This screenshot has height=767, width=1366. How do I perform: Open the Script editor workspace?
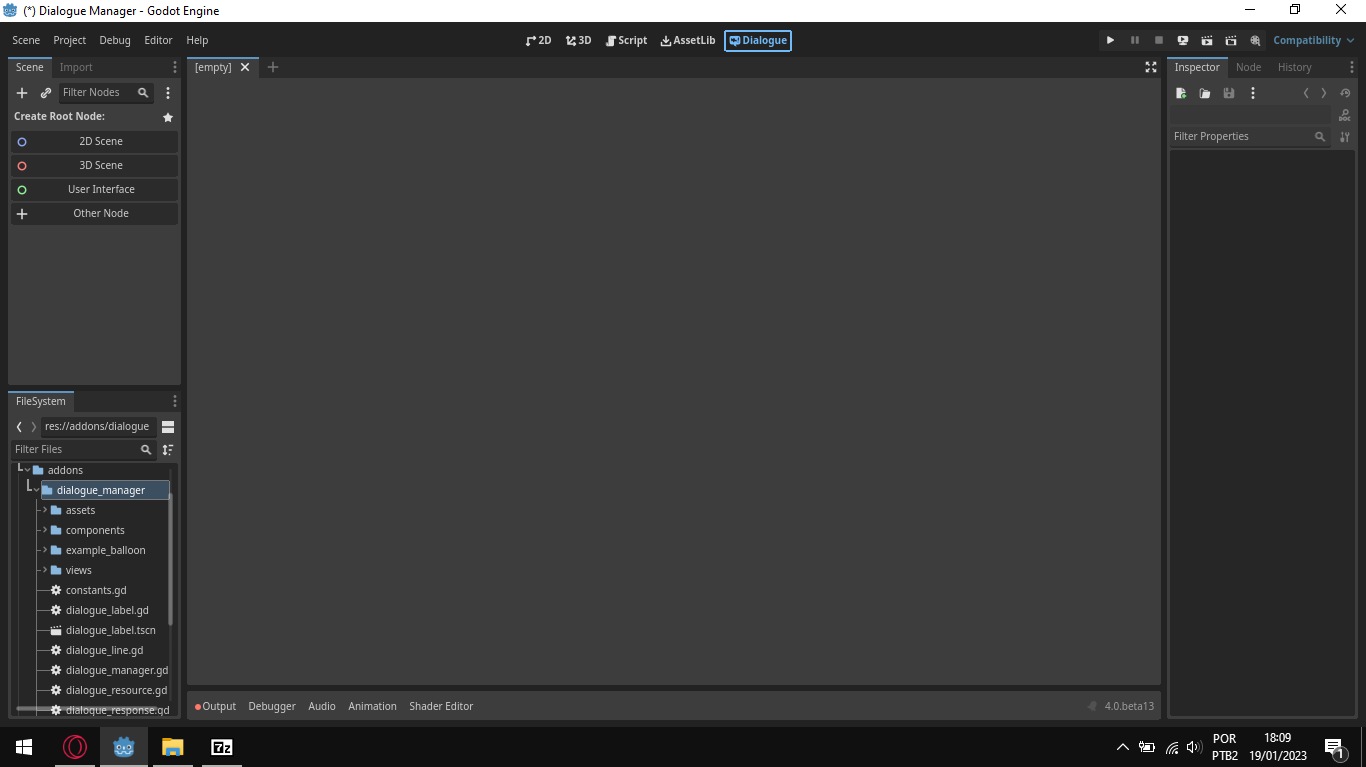click(x=626, y=40)
